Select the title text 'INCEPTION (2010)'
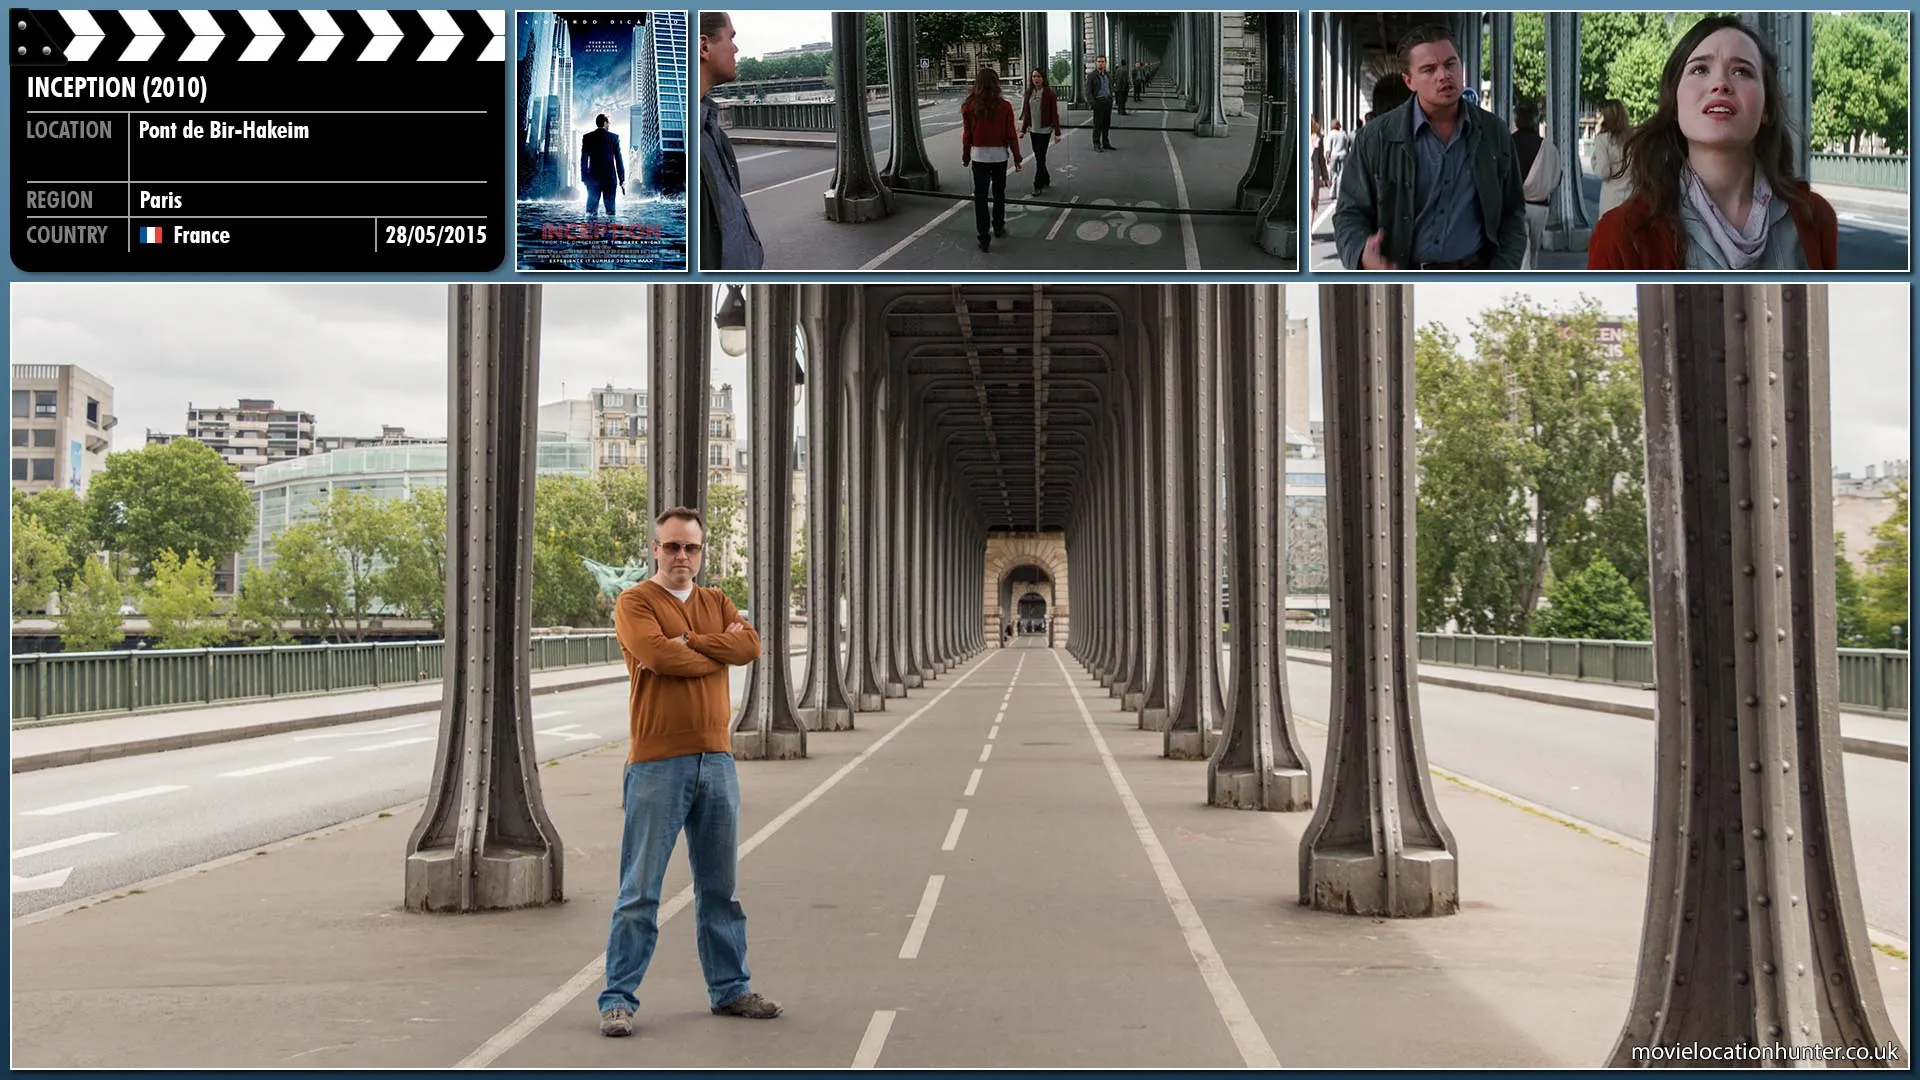Image resolution: width=1920 pixels, height=1080 pixels. pos(117,88)
